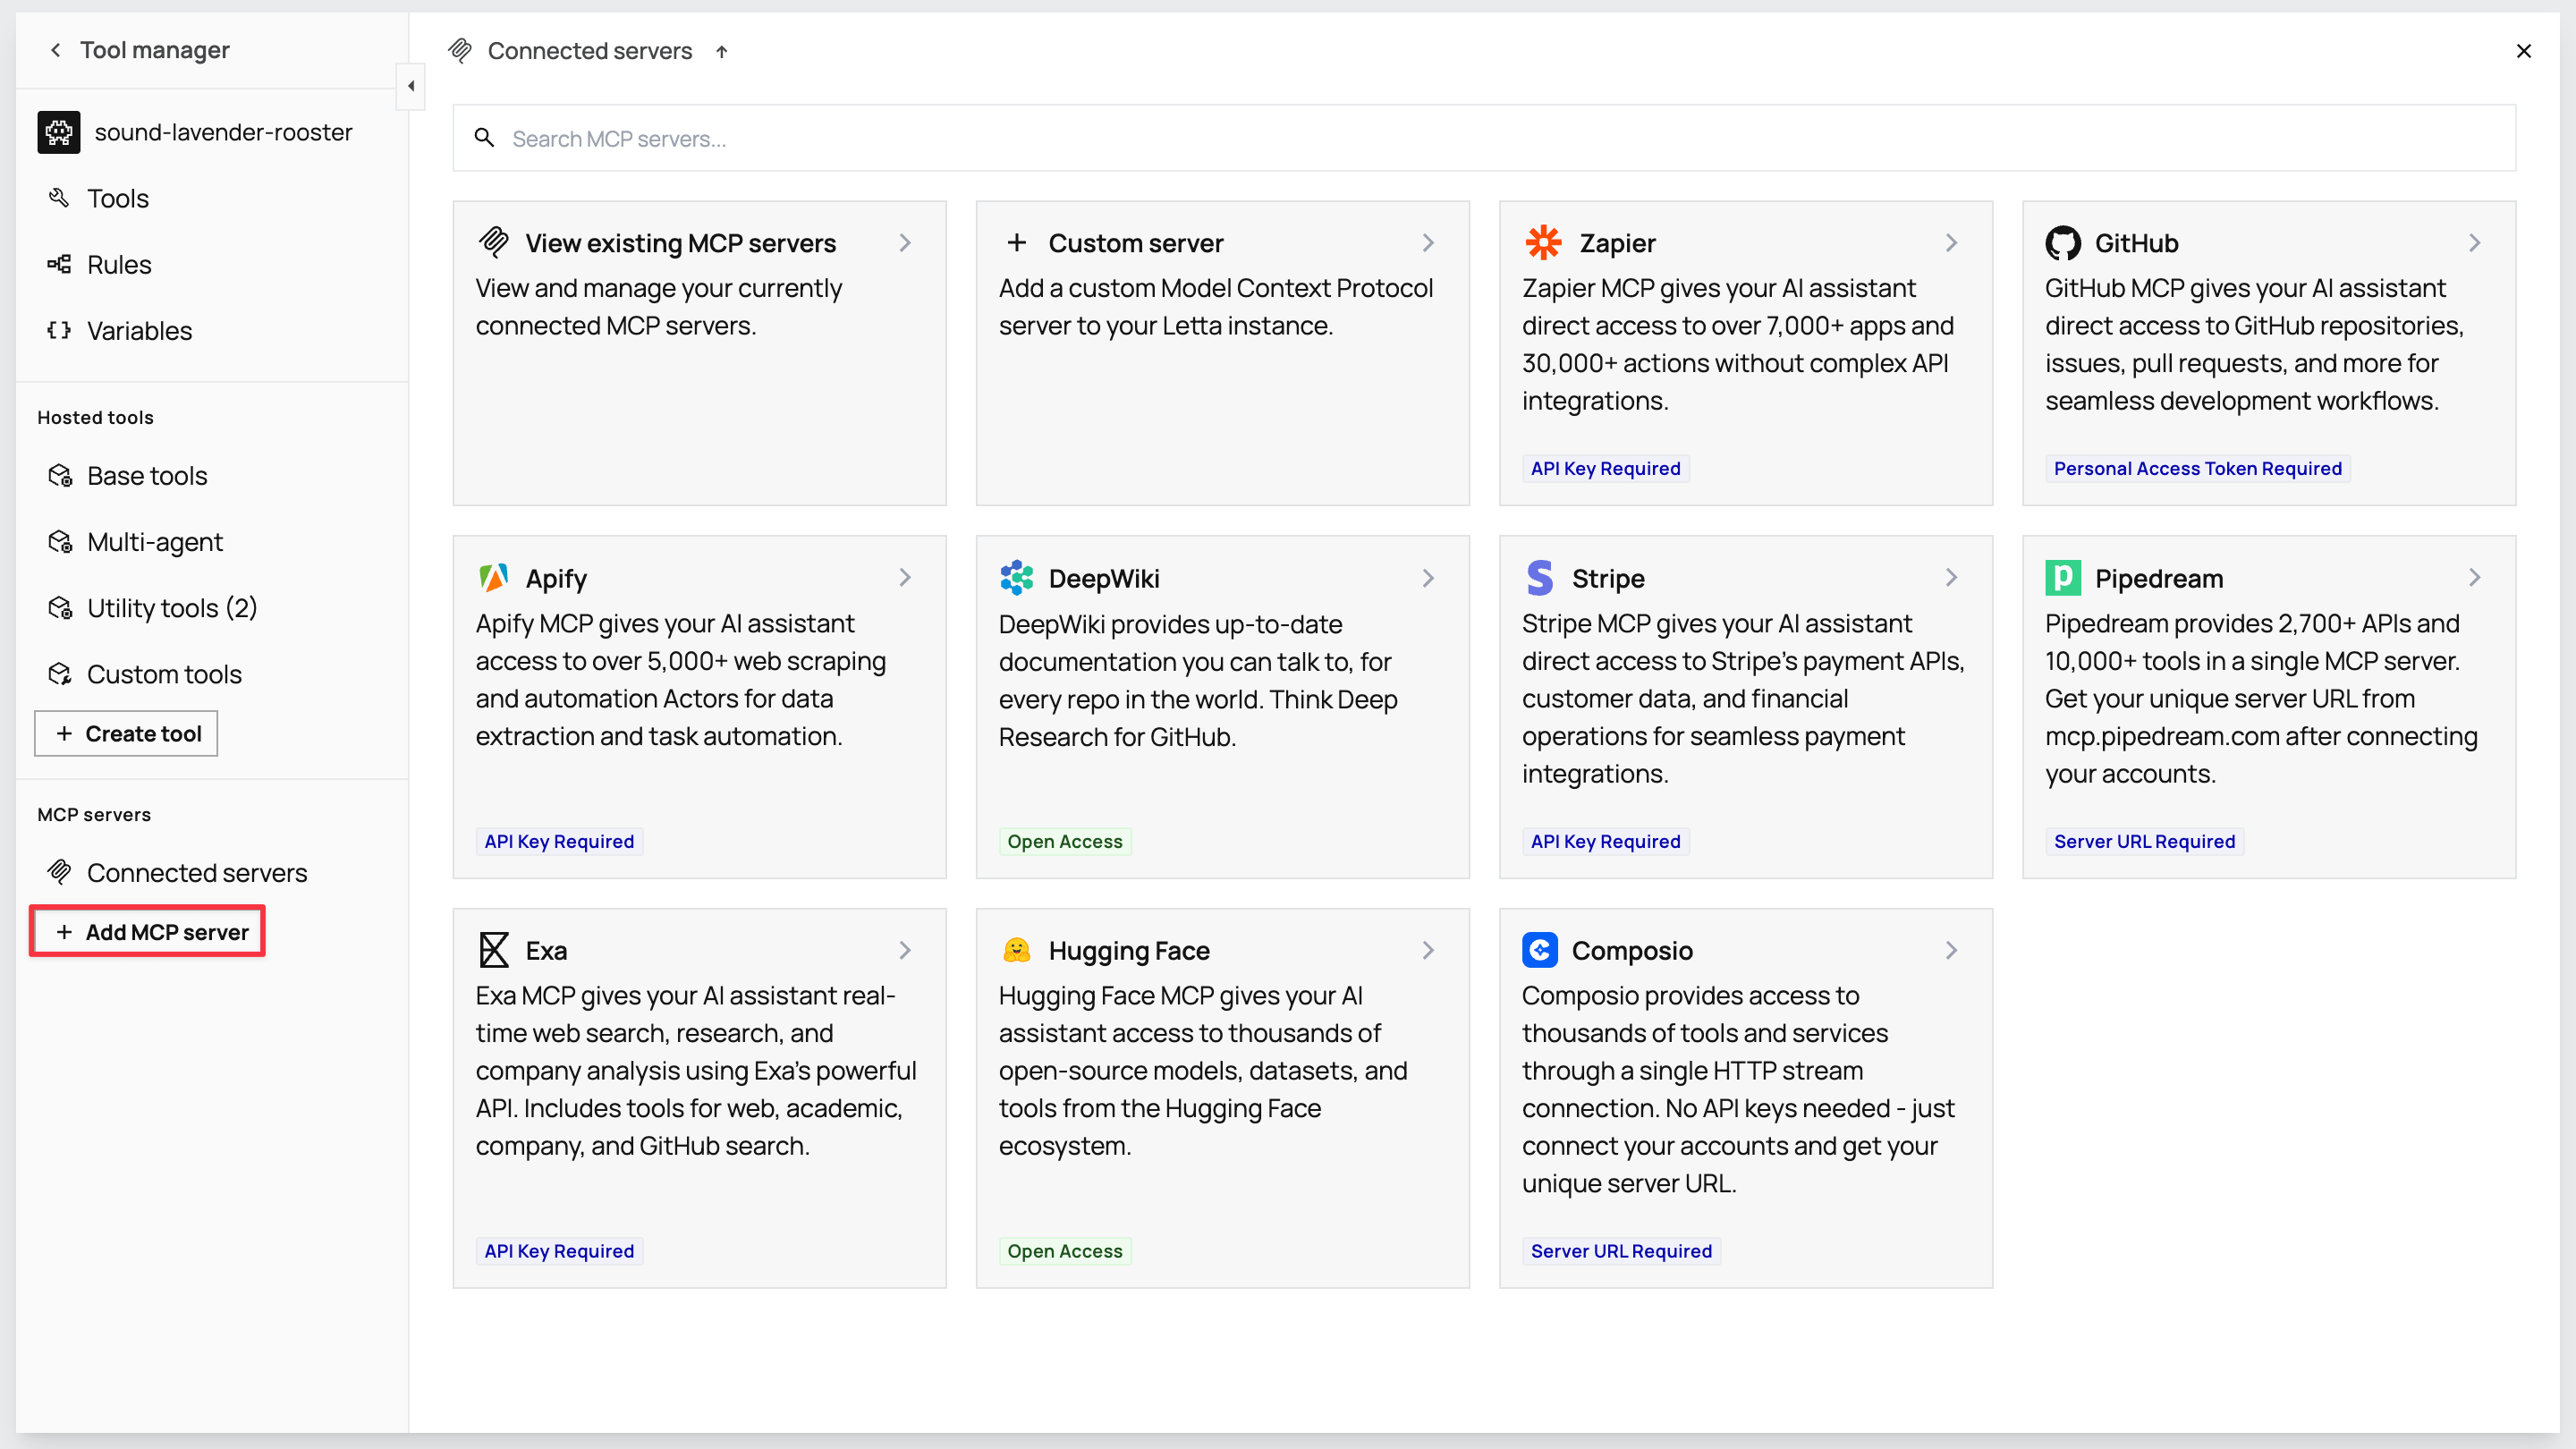Click the Stripe S logo icon
The image size is (2576, 1449).
pyautogui.click(x=1540, y=578)
